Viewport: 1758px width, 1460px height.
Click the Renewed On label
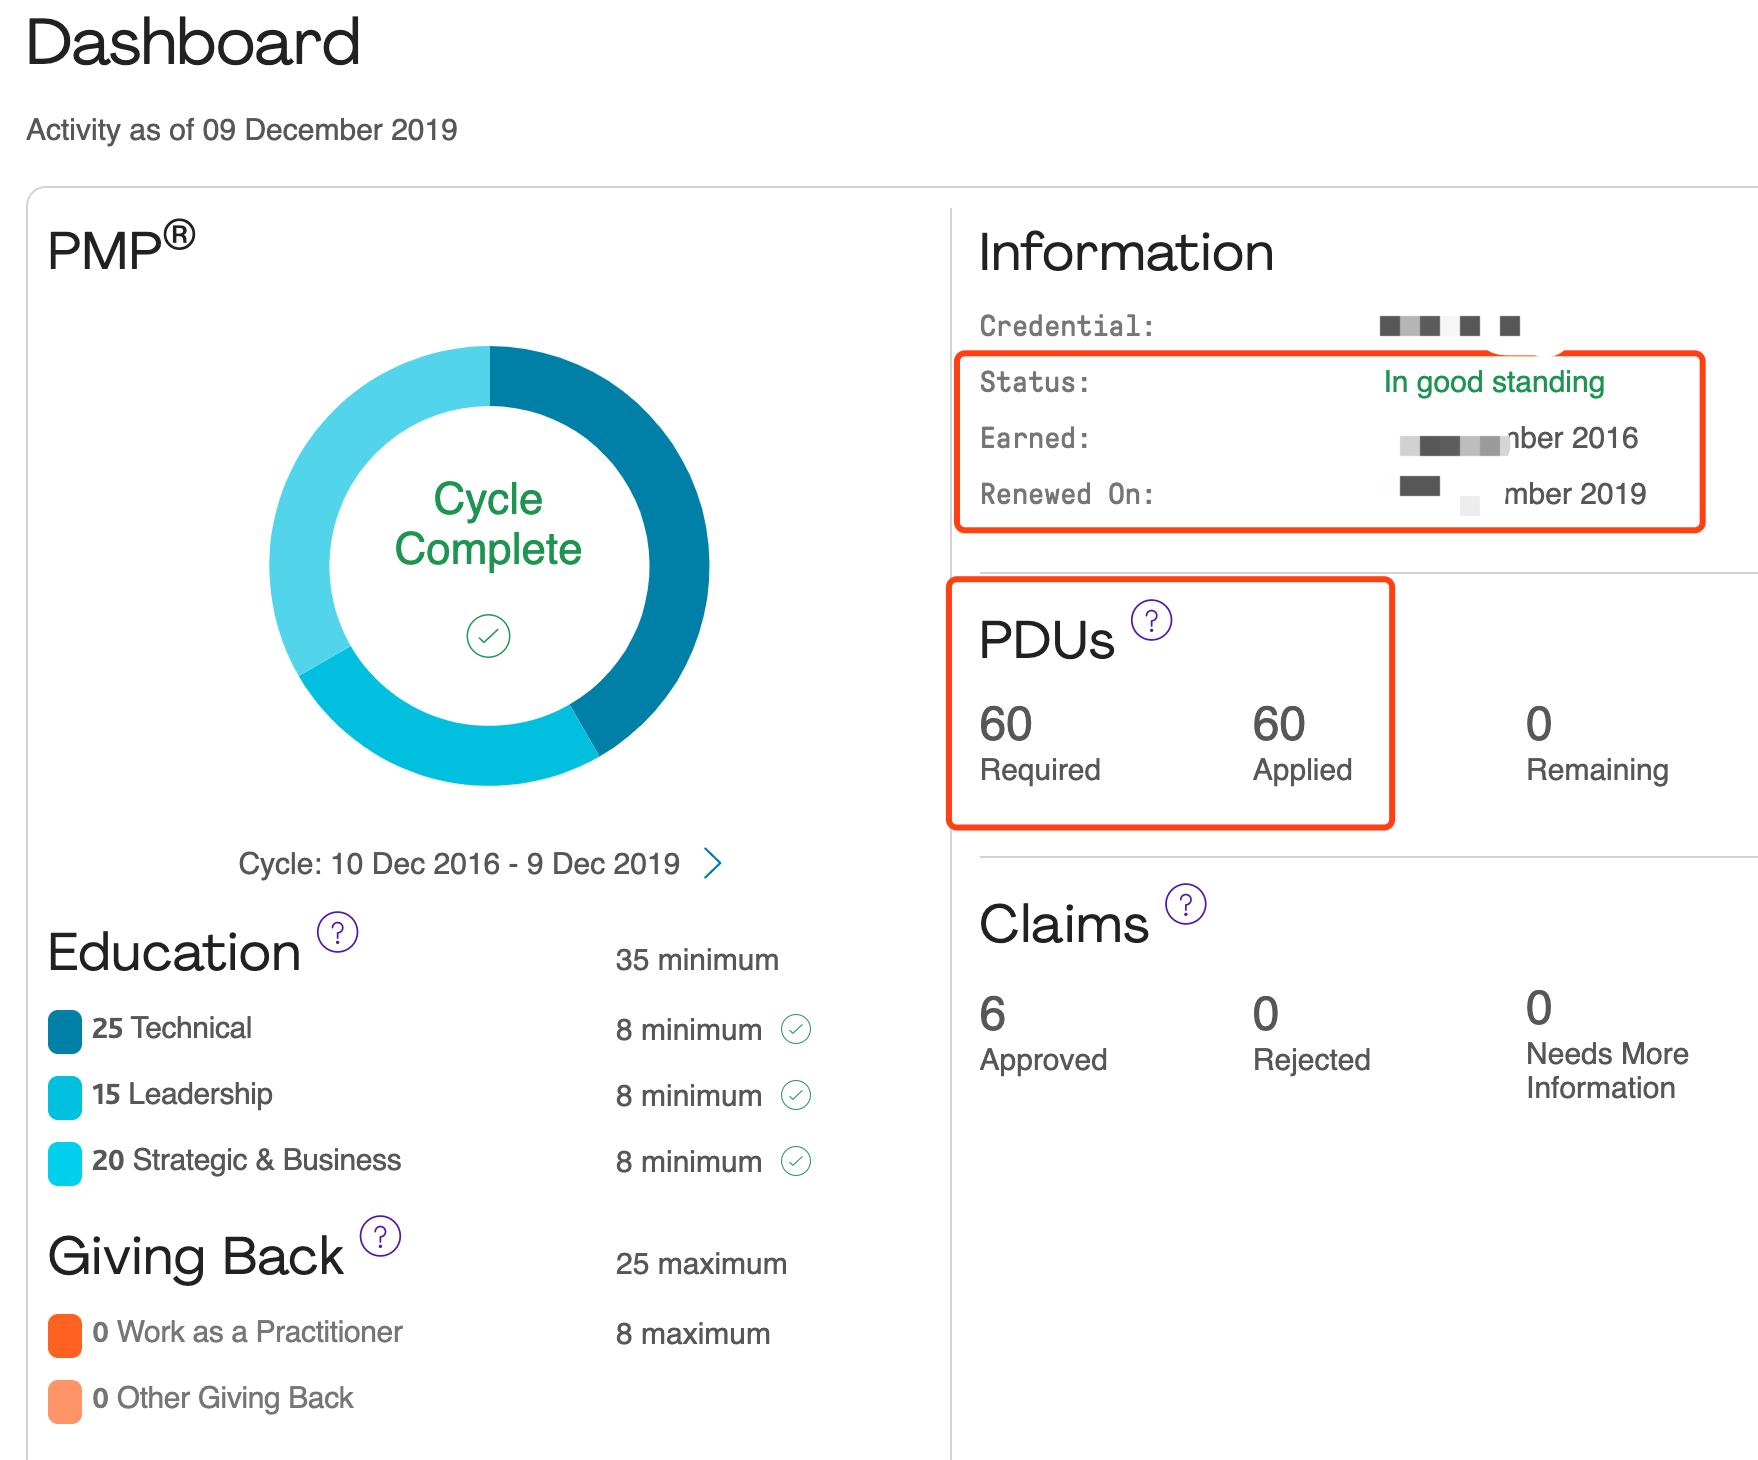click(1067, 494)
